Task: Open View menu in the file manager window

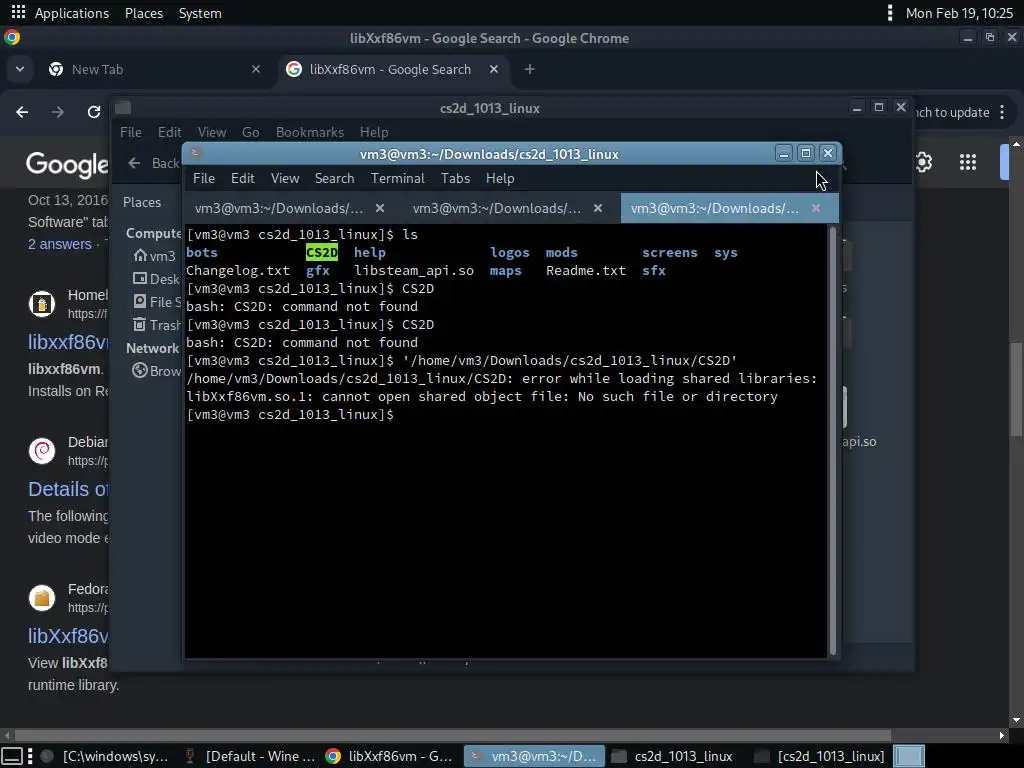Action: [212, 133]
